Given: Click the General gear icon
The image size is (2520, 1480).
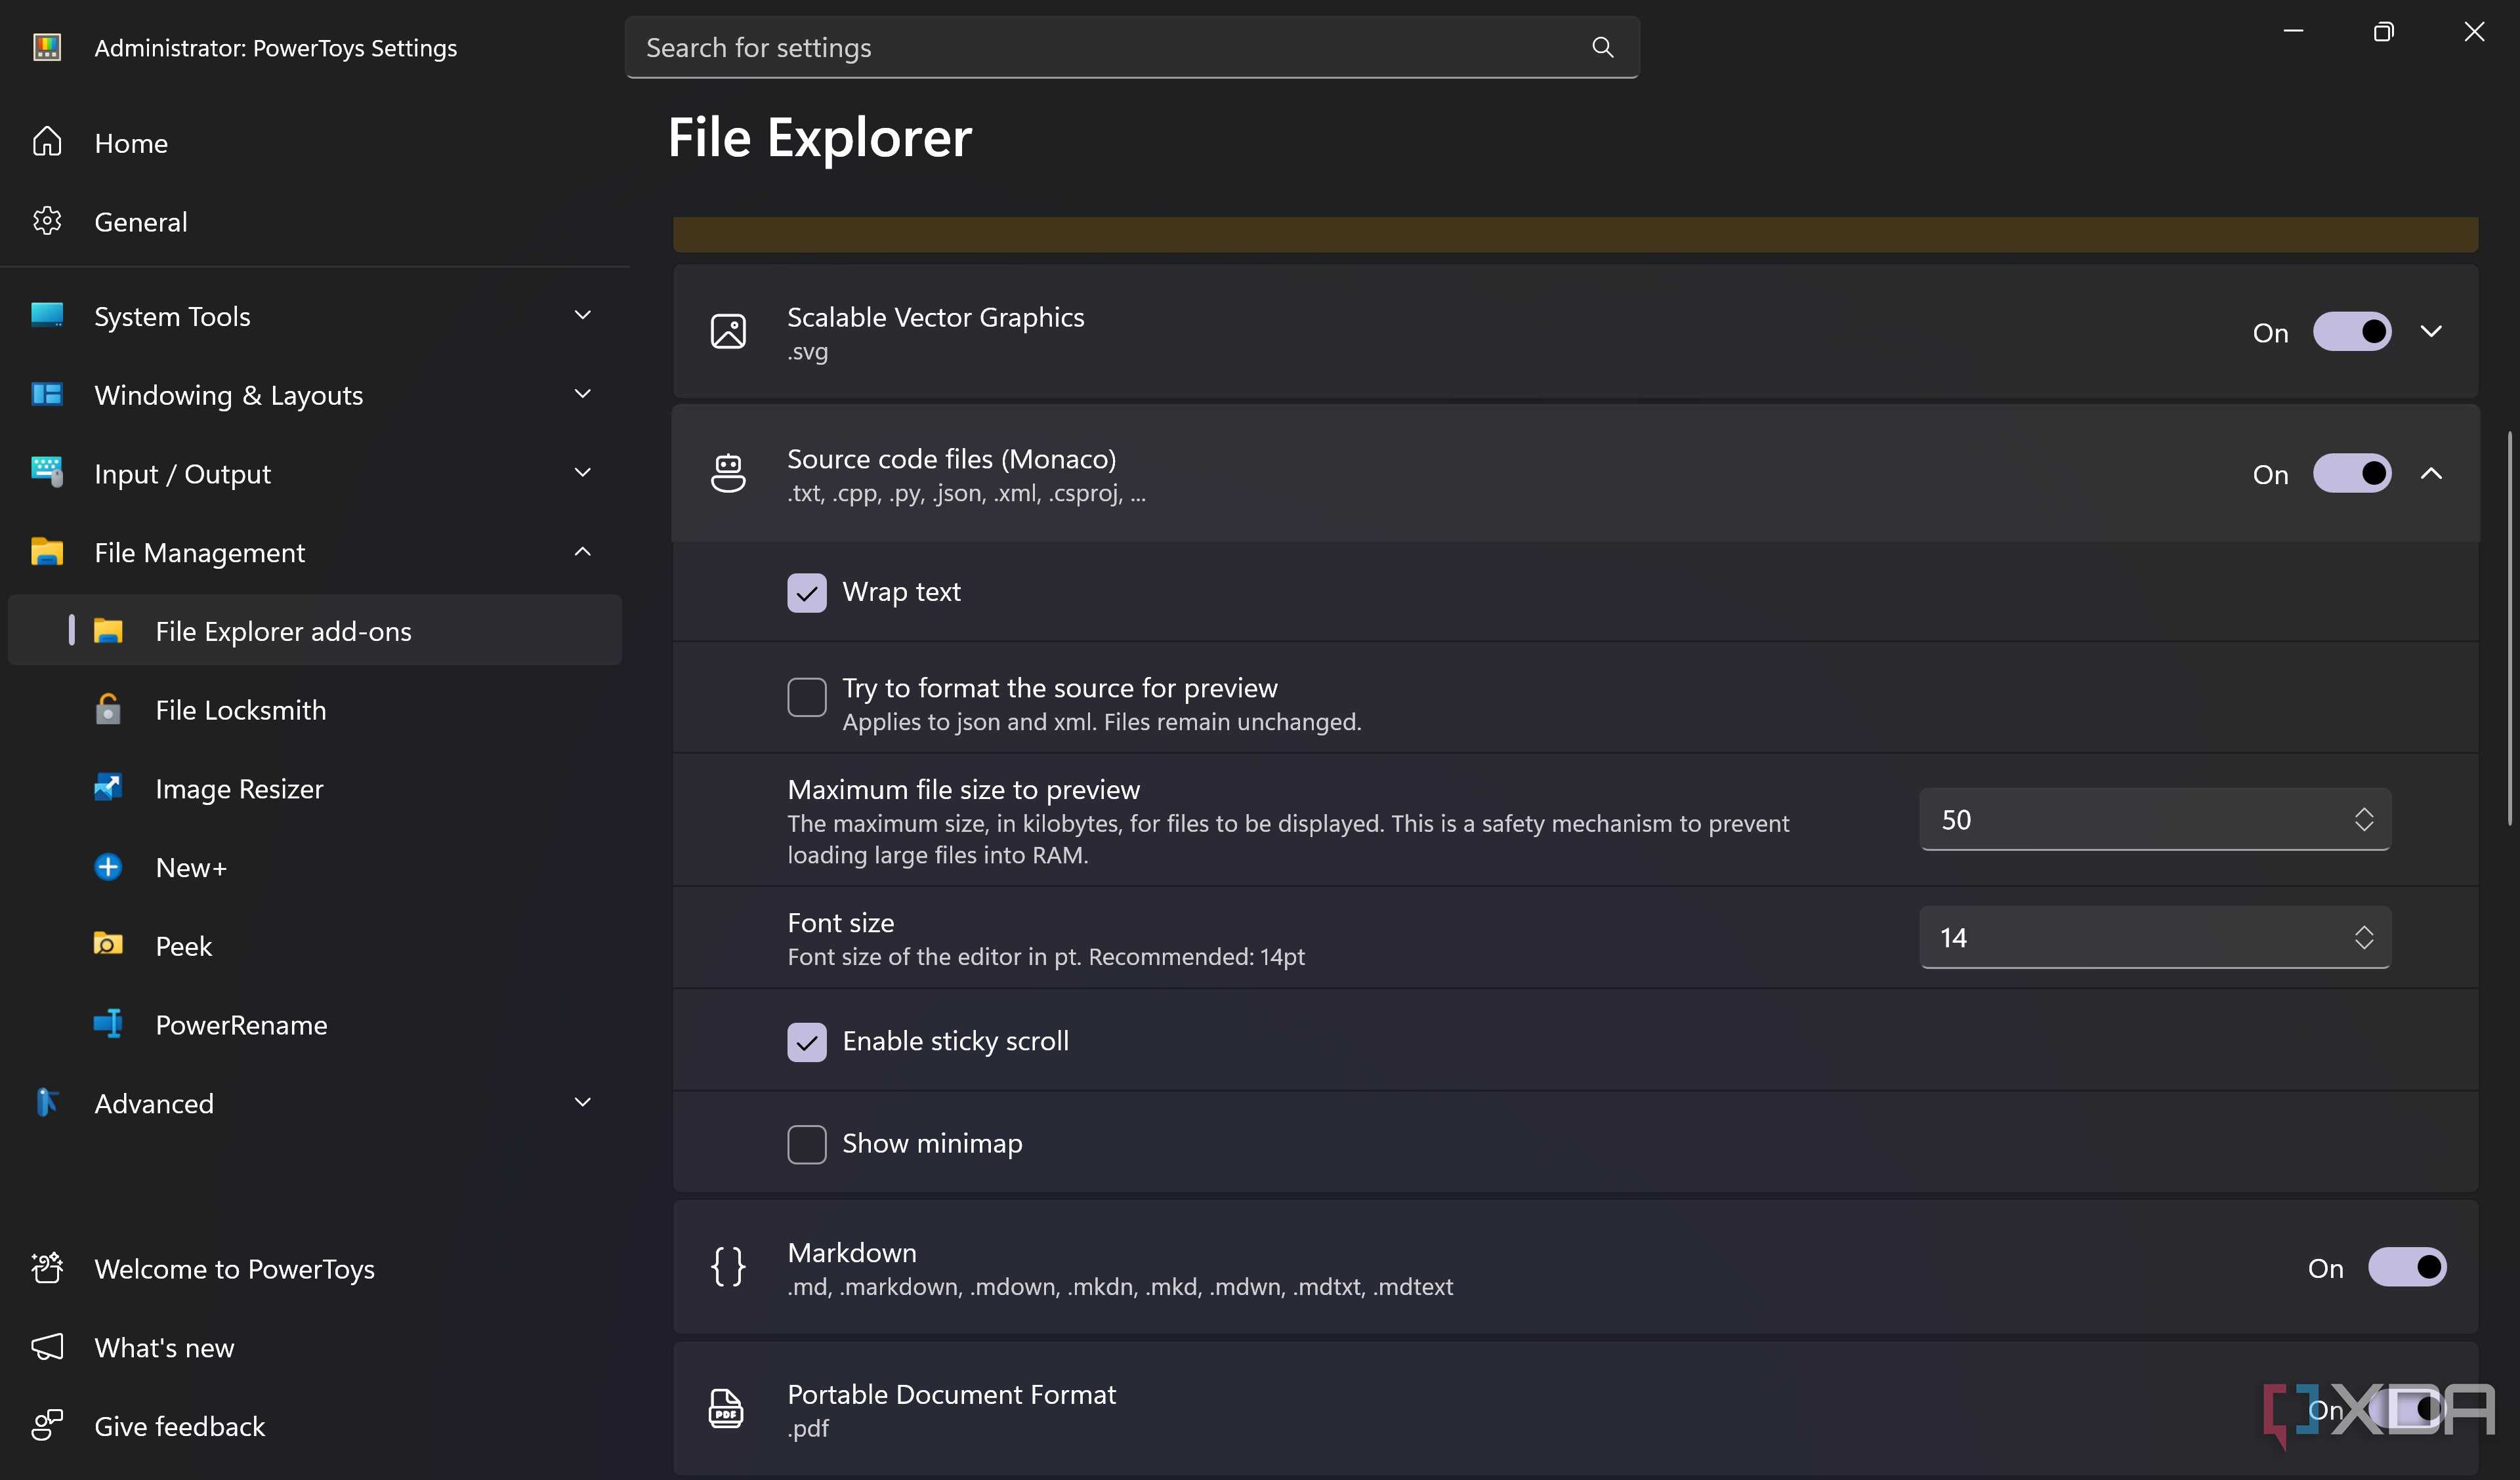Looking at the screenshot, I should tap(47, 221).
